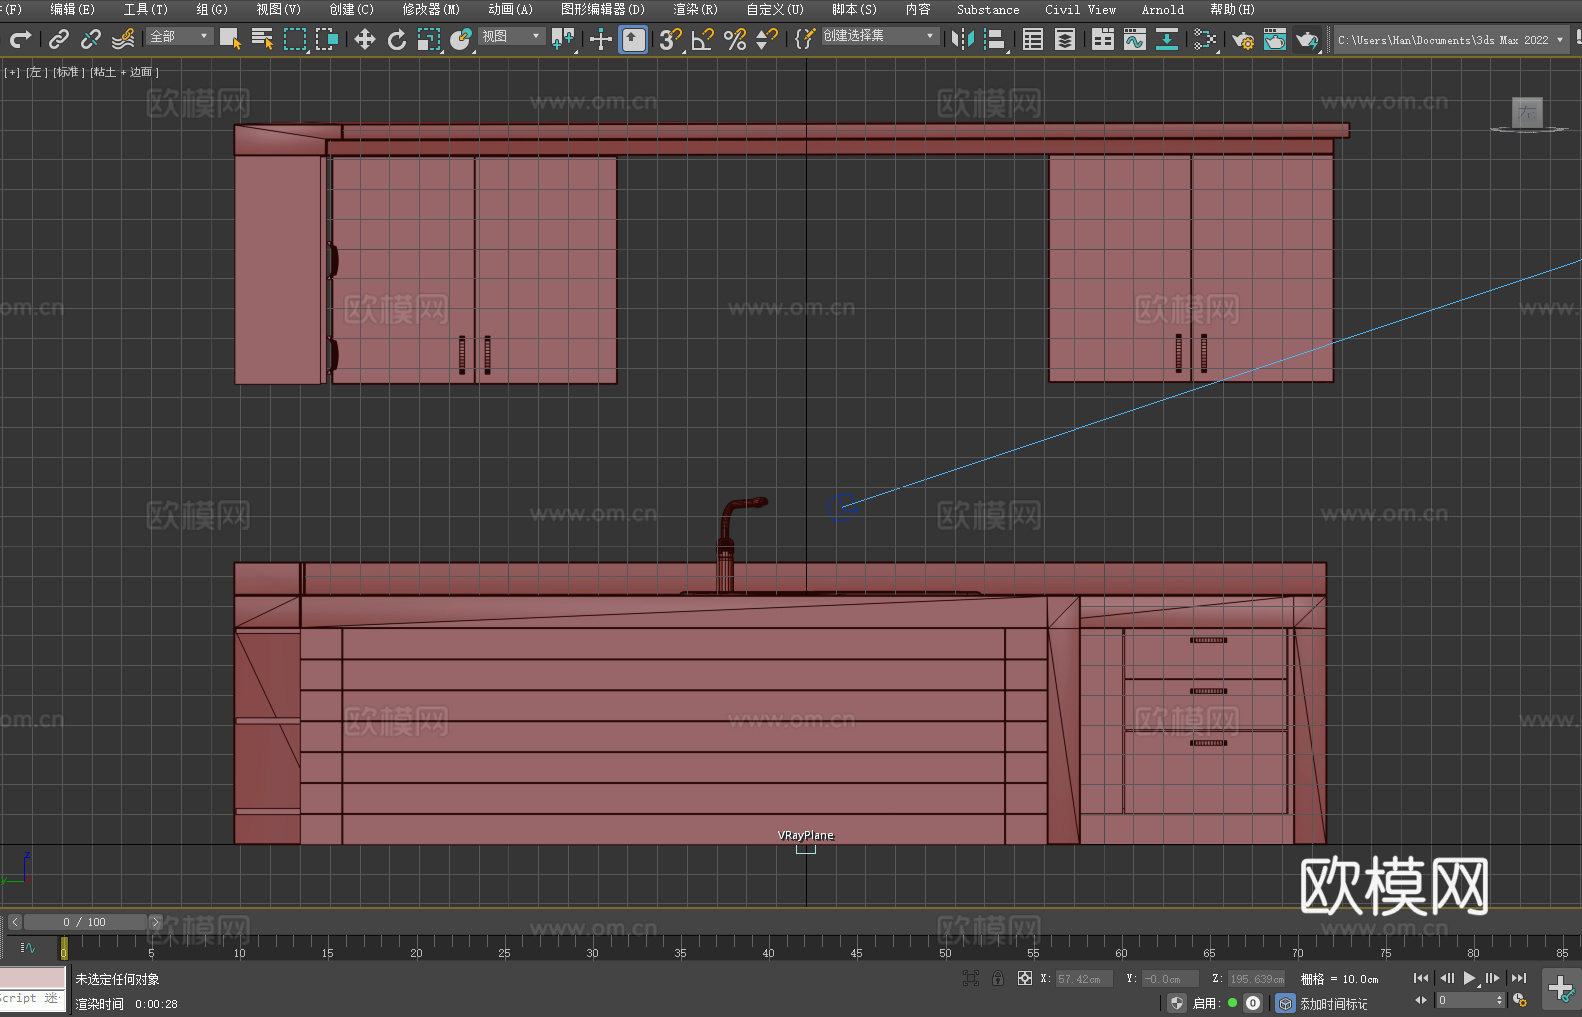Toggle 3D Snaps on toolbar
The width and height of the screenshot is (1582, 1017).
tap(671, 39)
